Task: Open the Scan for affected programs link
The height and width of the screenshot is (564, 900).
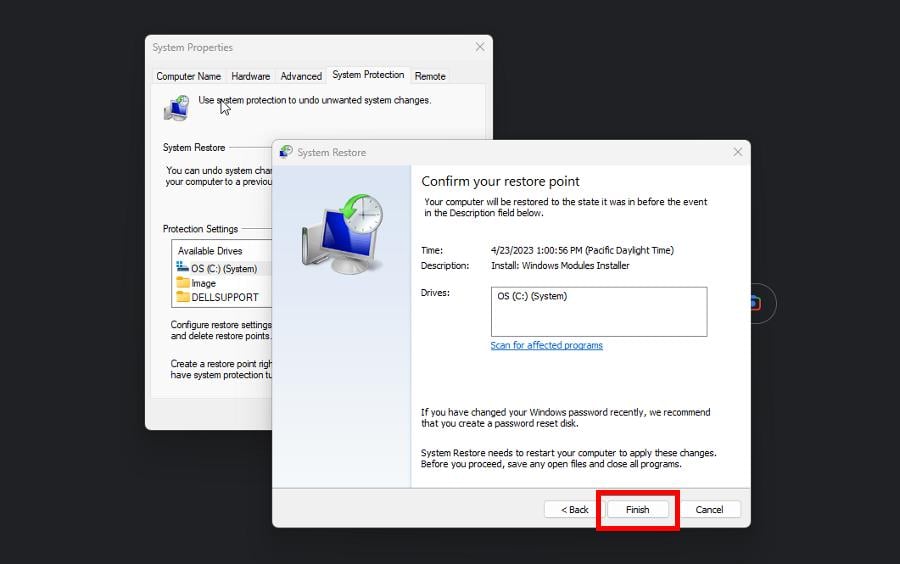Action: tap(546, 345)
